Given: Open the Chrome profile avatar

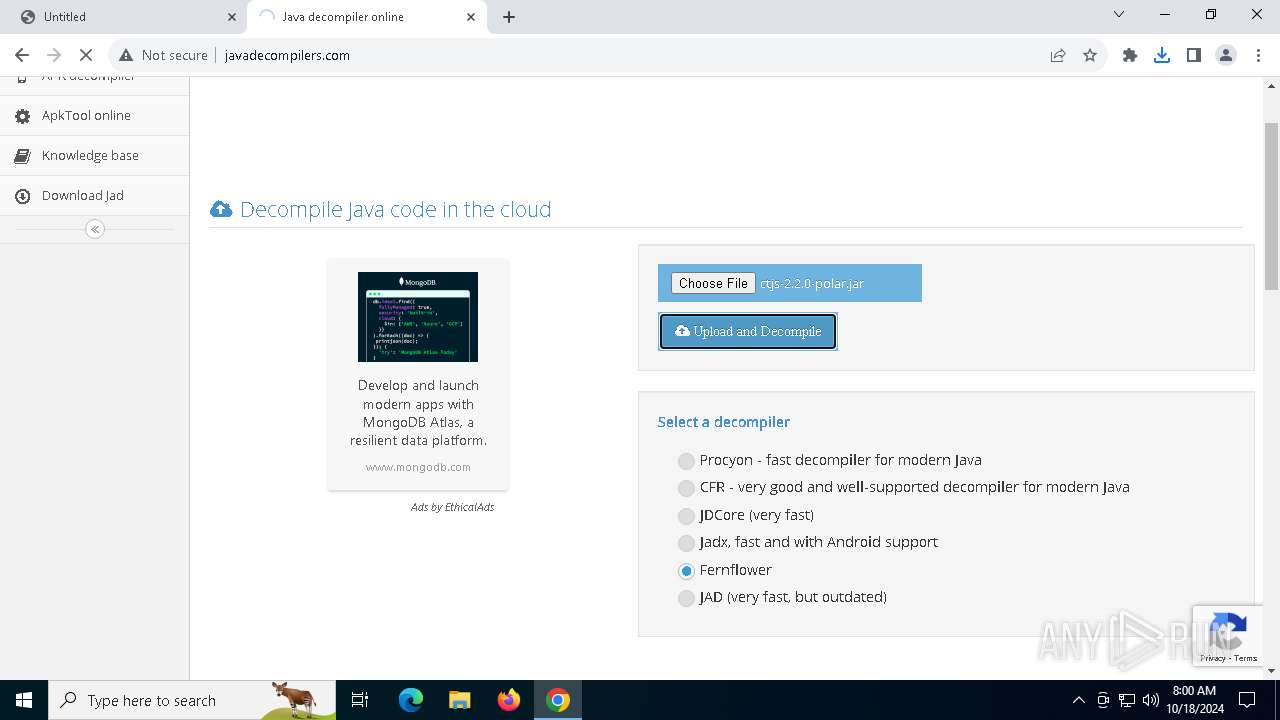Looking at the screenshot, I should [x=1226, y=55].
